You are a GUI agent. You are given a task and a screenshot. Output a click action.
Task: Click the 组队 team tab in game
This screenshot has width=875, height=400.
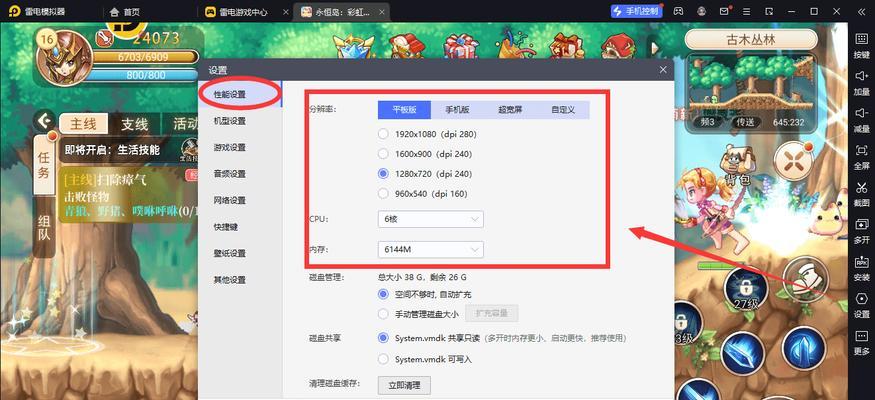click(x=44, y=228)
